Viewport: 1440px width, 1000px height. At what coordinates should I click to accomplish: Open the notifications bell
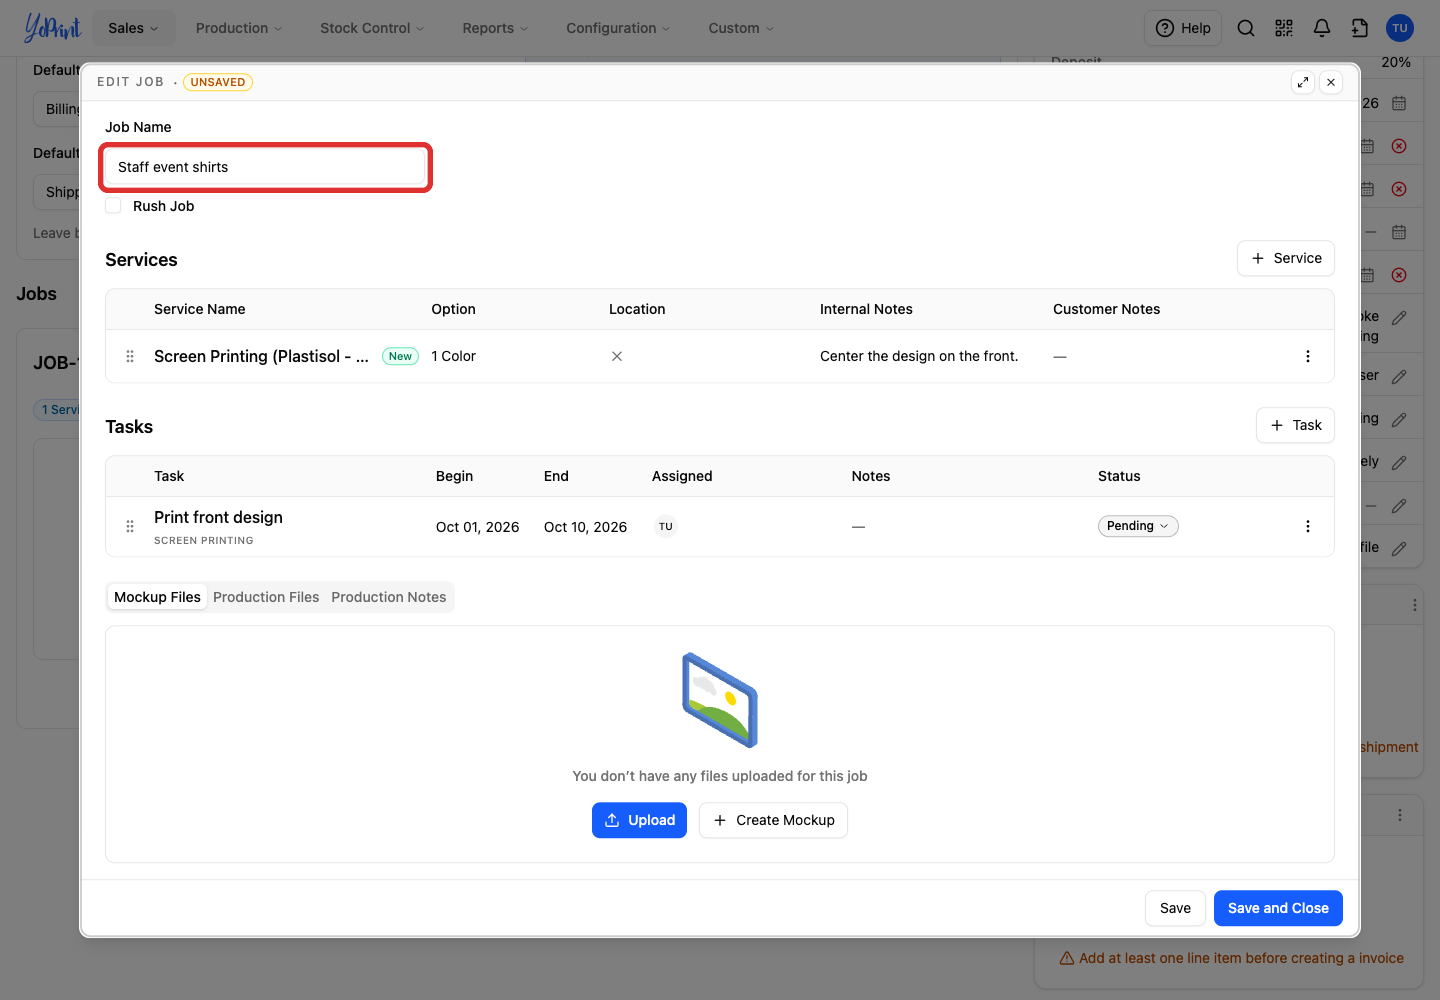point(1322,28)
